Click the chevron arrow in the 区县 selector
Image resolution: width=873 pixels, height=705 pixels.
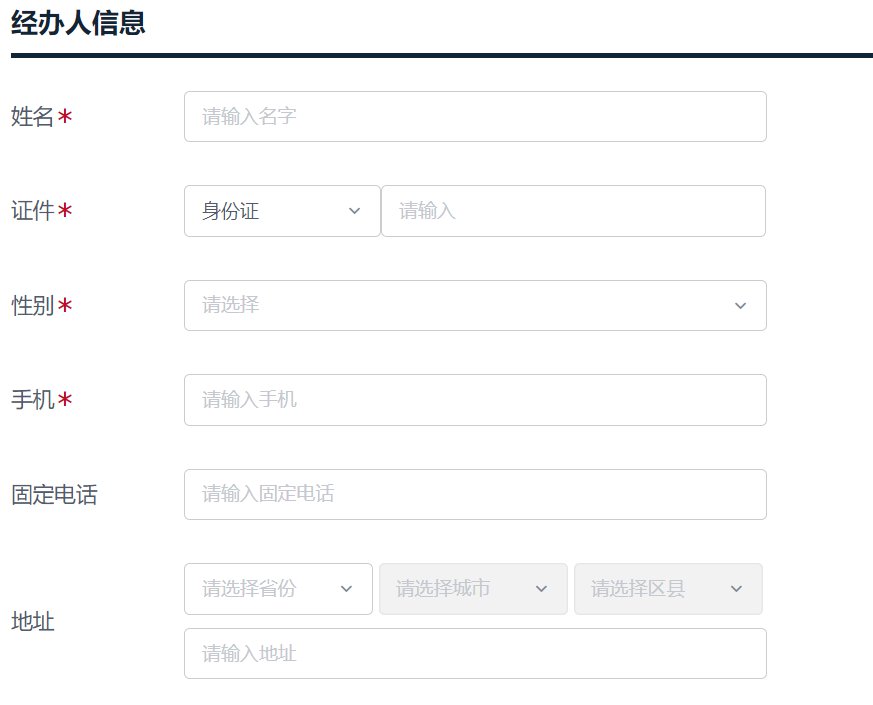coord(737,589)
